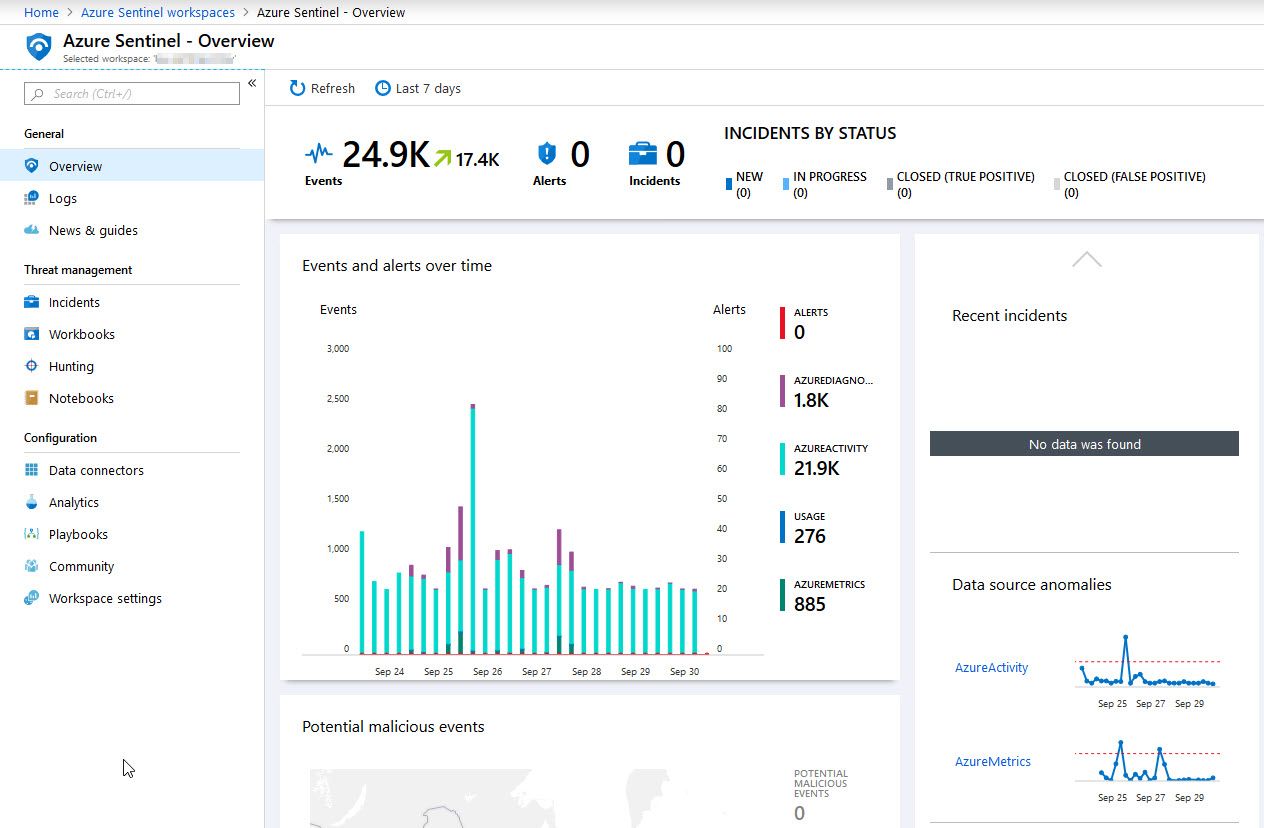Click the Refresh button
This screenshot has width=1264, height=828.
coord(321,88)
